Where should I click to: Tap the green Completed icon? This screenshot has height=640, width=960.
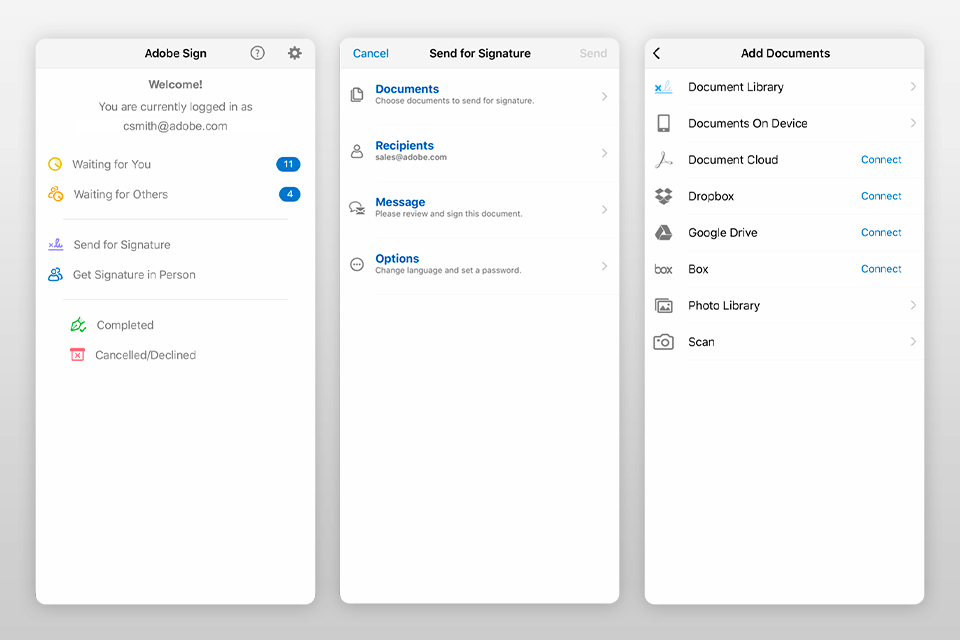tap(78, 325)
